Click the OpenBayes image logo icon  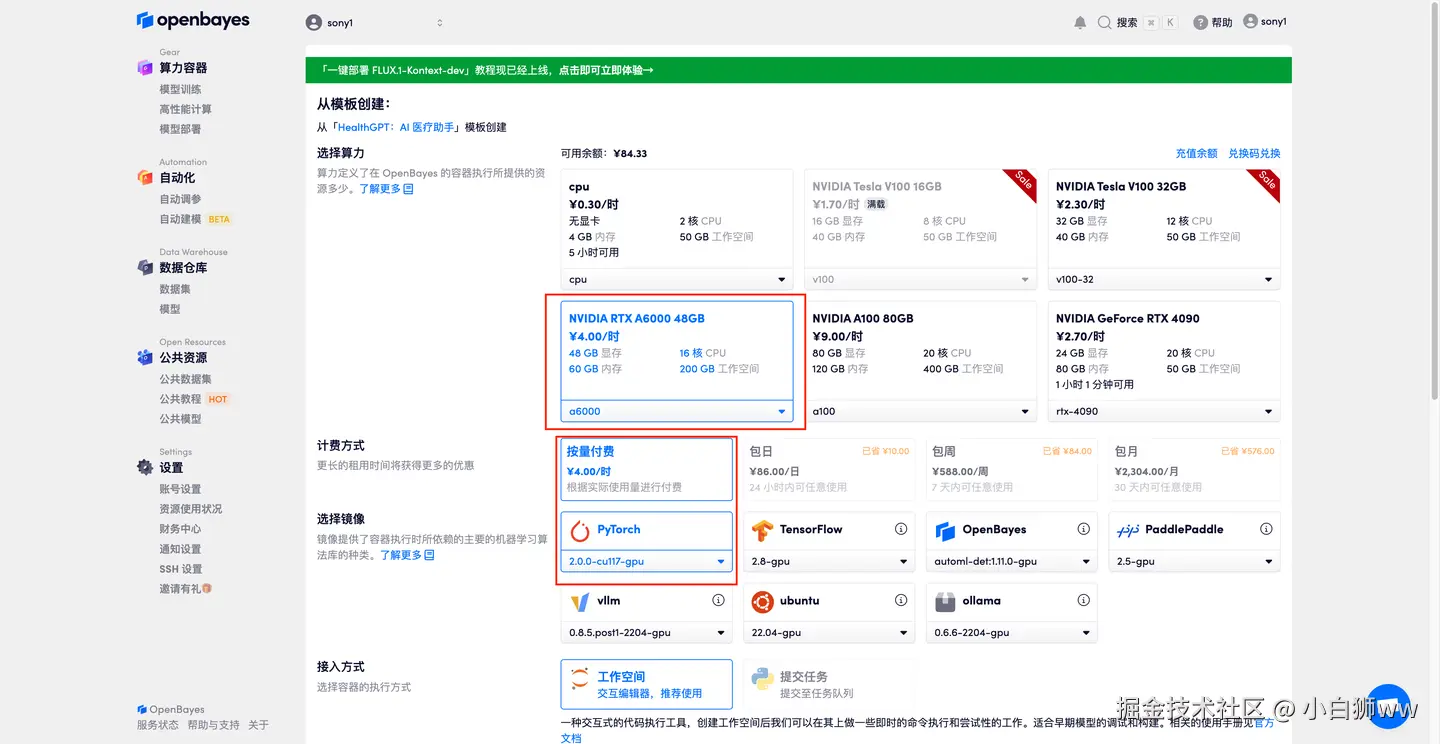point(945,530)
